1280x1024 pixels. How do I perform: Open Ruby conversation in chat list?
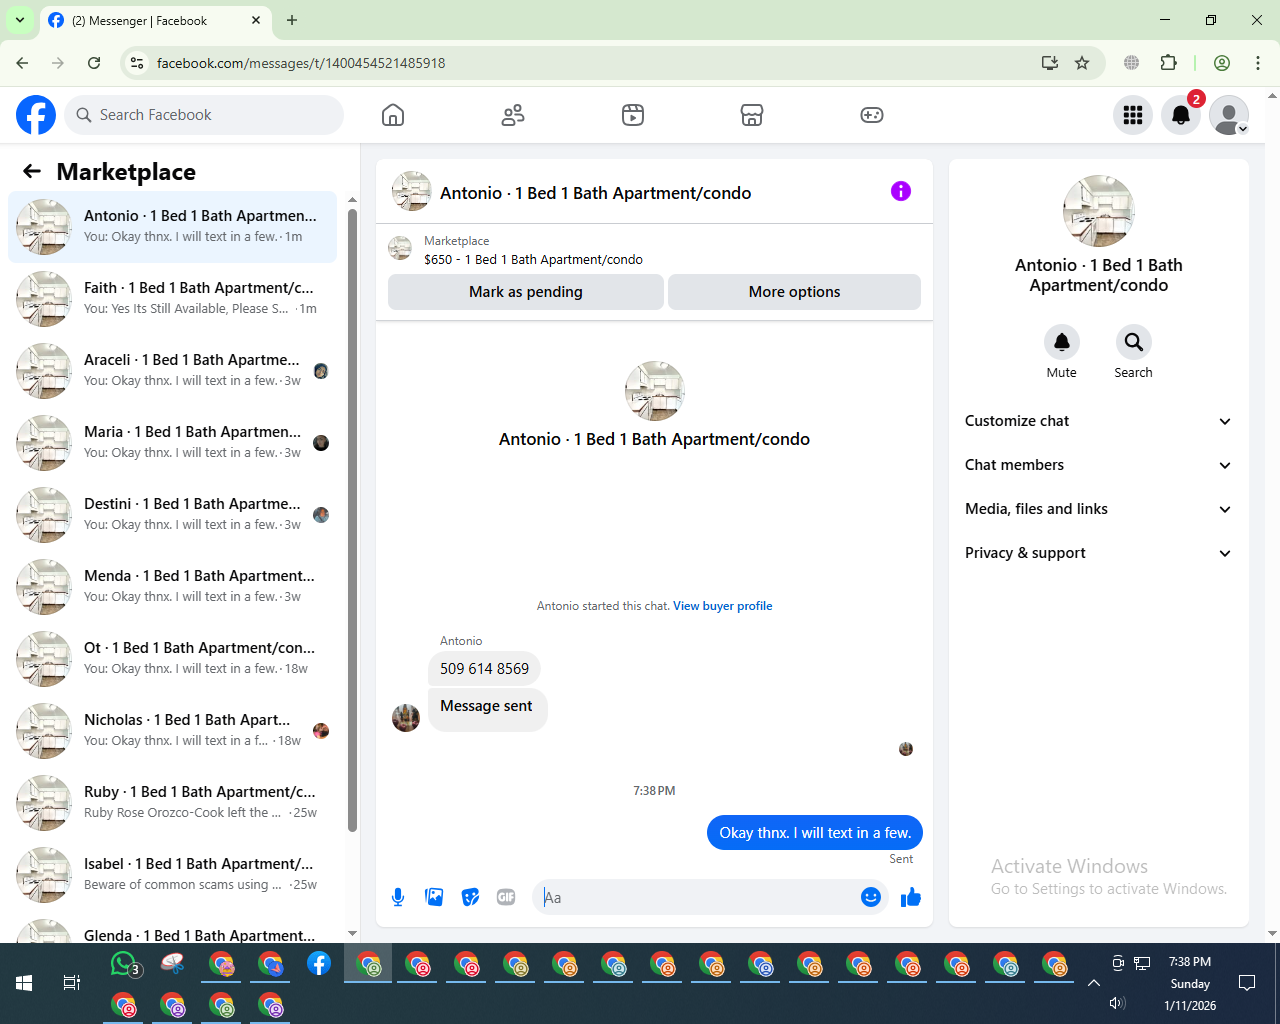[172, 803]
